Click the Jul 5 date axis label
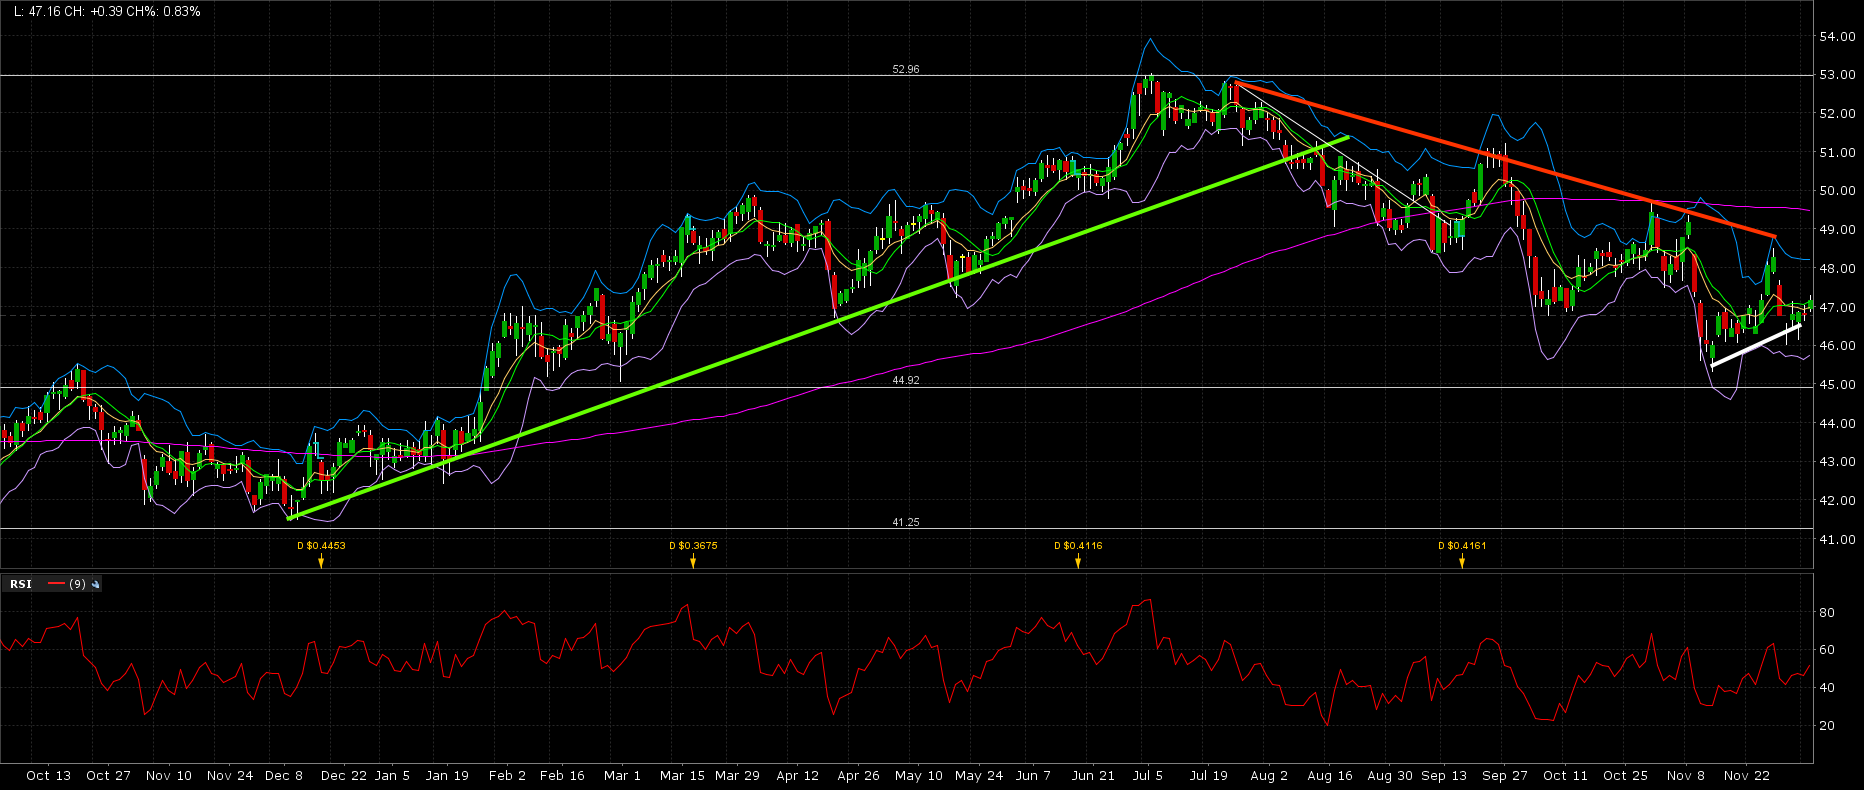The image size is (1864, 790). point(1147,776)
